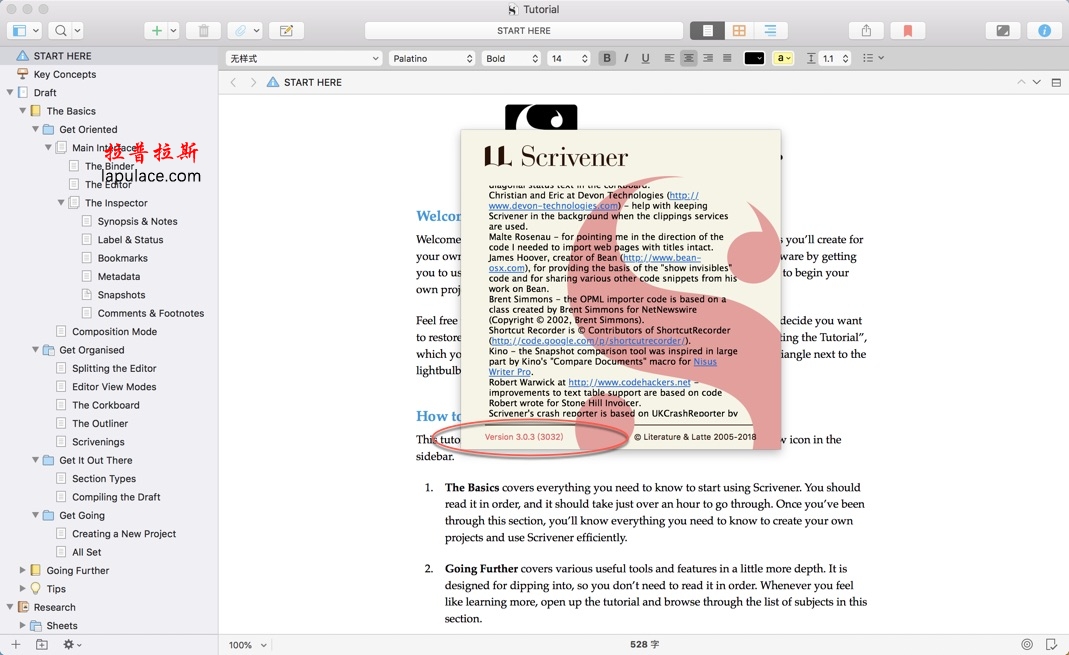
Task: Click the split editor icon
Action: (1056, 82)
